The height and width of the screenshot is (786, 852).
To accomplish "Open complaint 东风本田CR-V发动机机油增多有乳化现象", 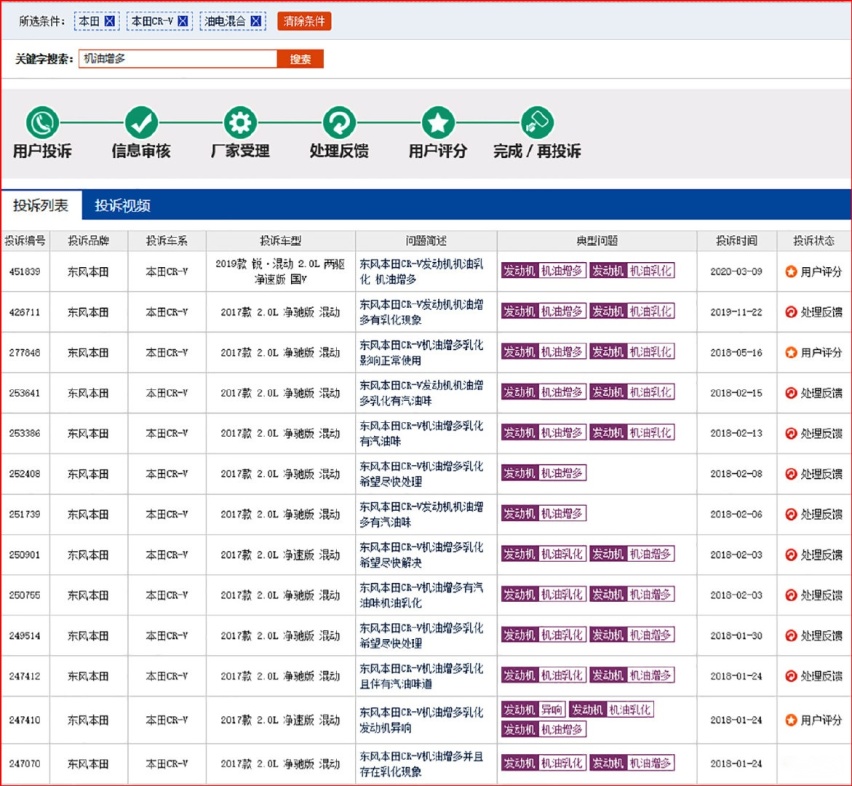I will click(421, 312).
